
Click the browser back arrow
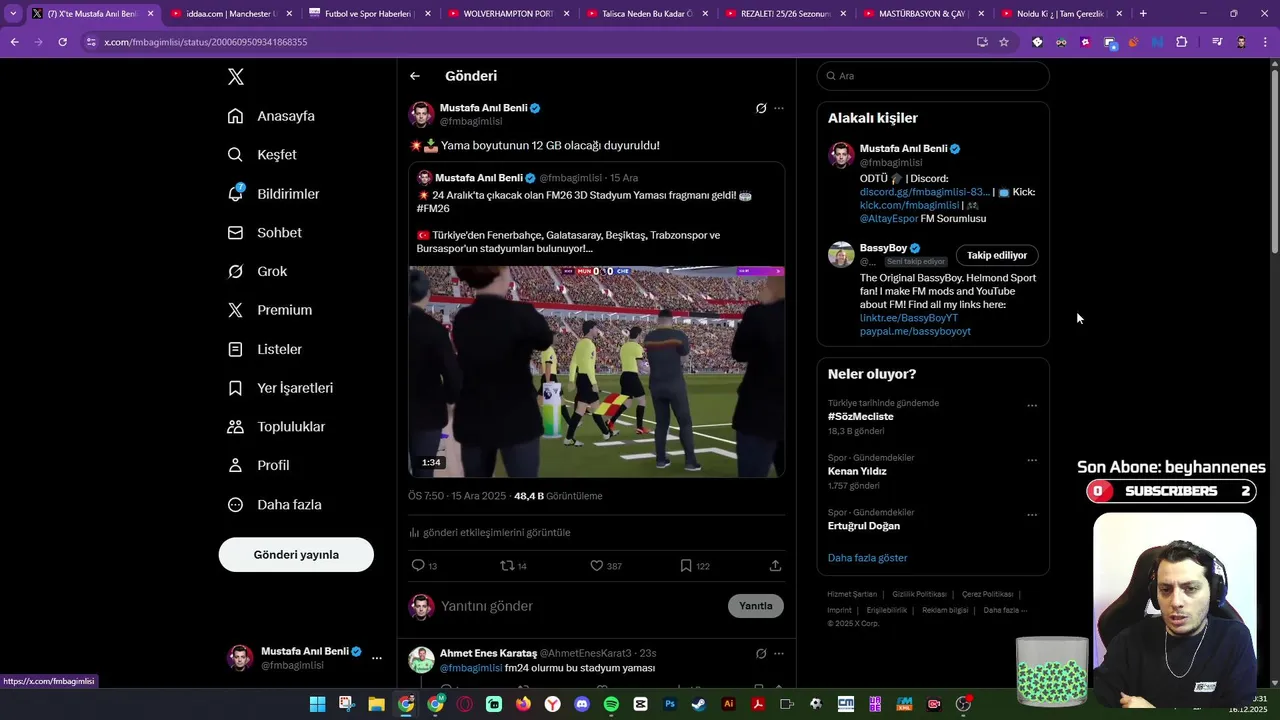click(14, 42)
